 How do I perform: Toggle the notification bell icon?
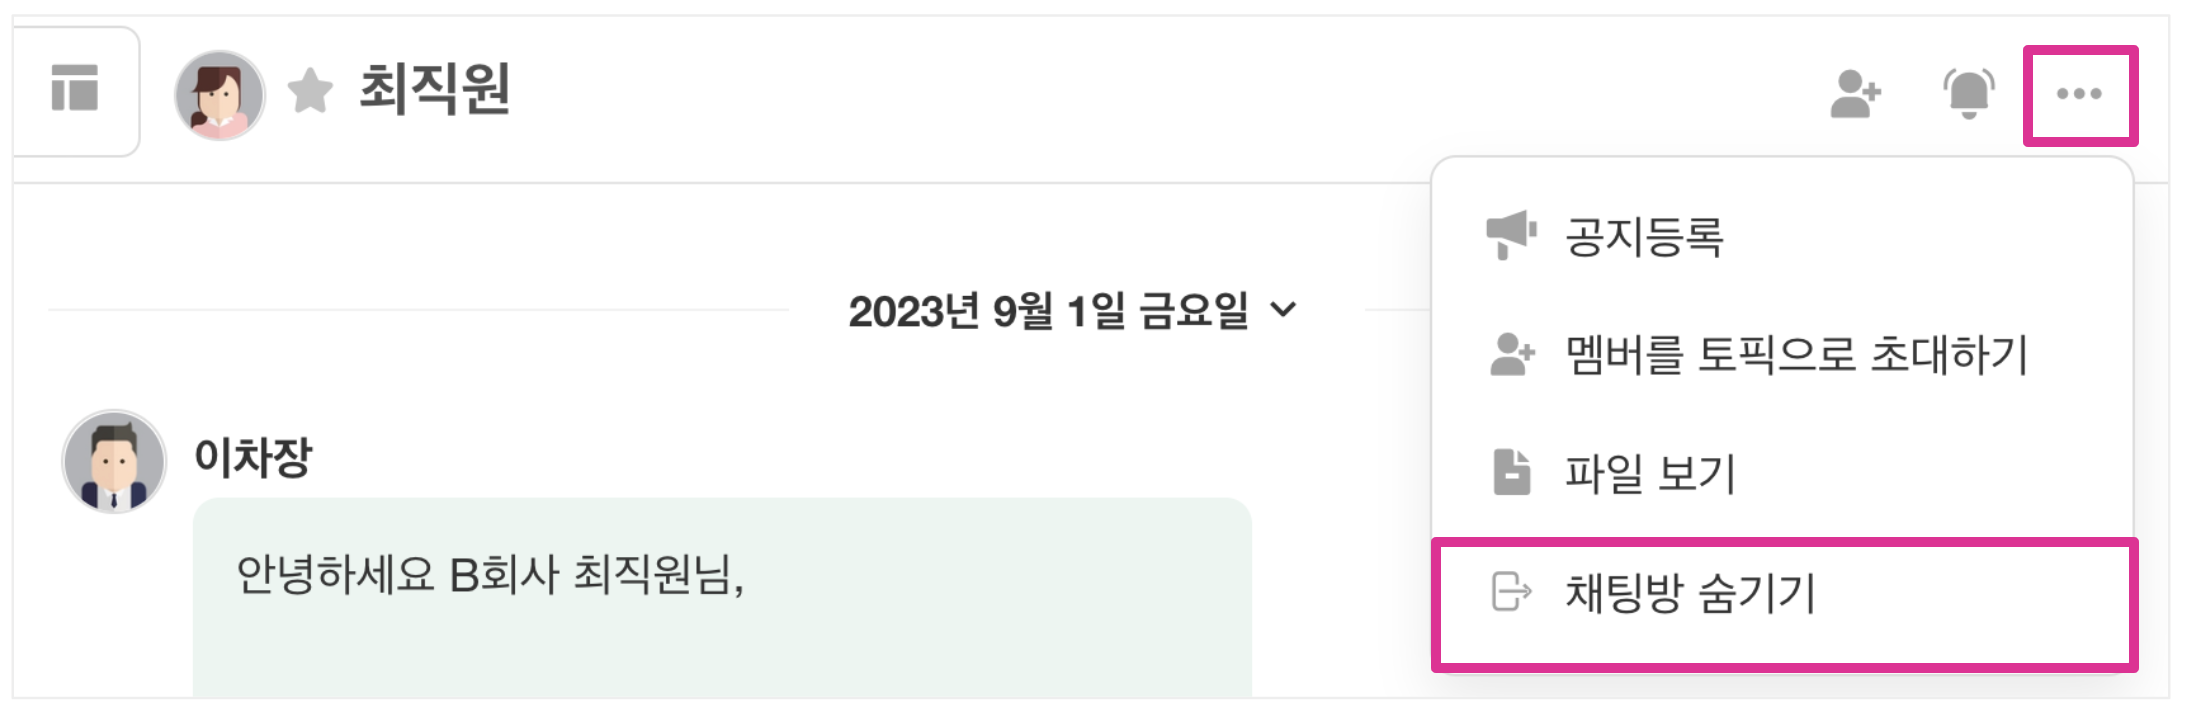click(1968, 94)
